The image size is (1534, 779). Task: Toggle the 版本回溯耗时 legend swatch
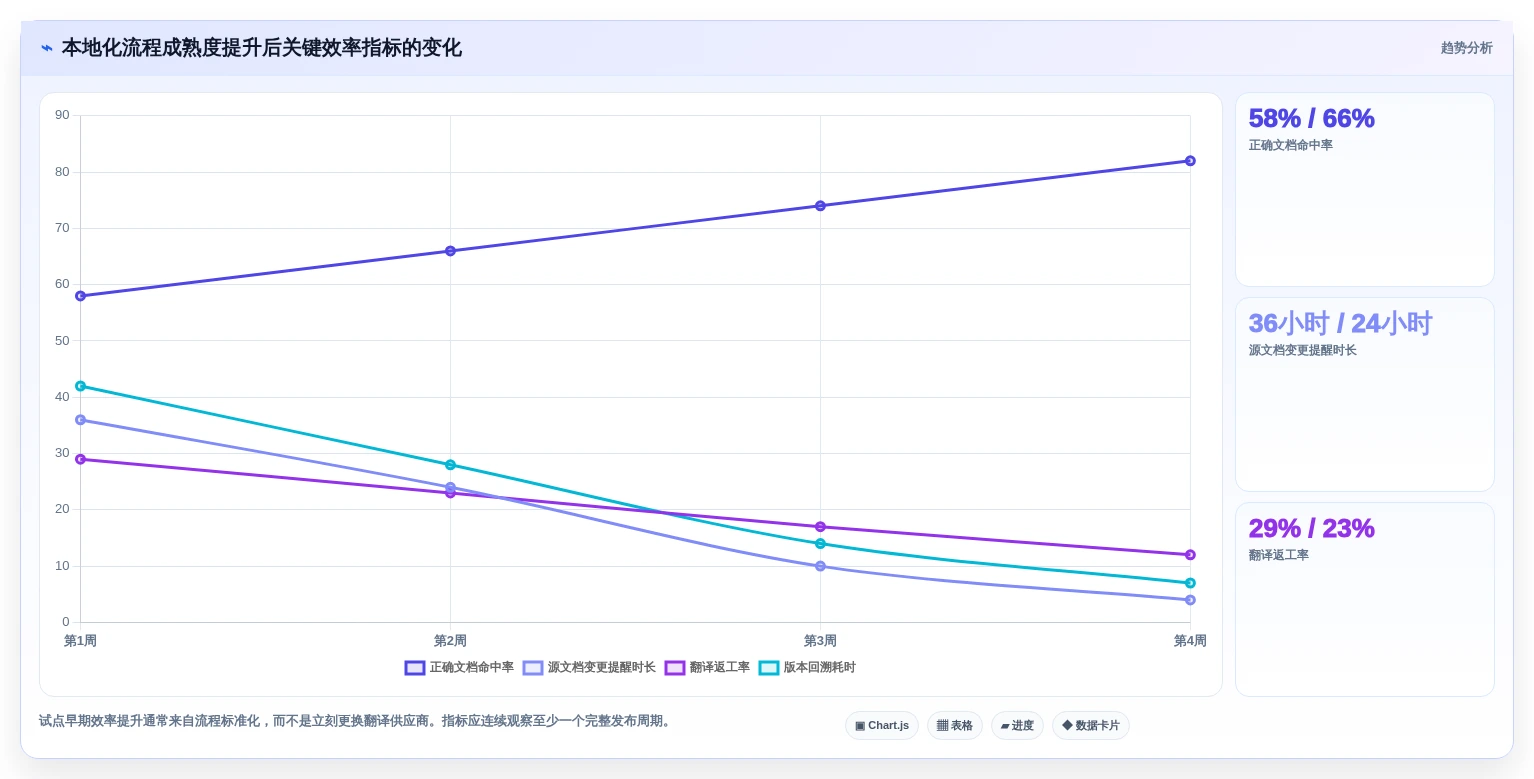(x=769, y=668)
